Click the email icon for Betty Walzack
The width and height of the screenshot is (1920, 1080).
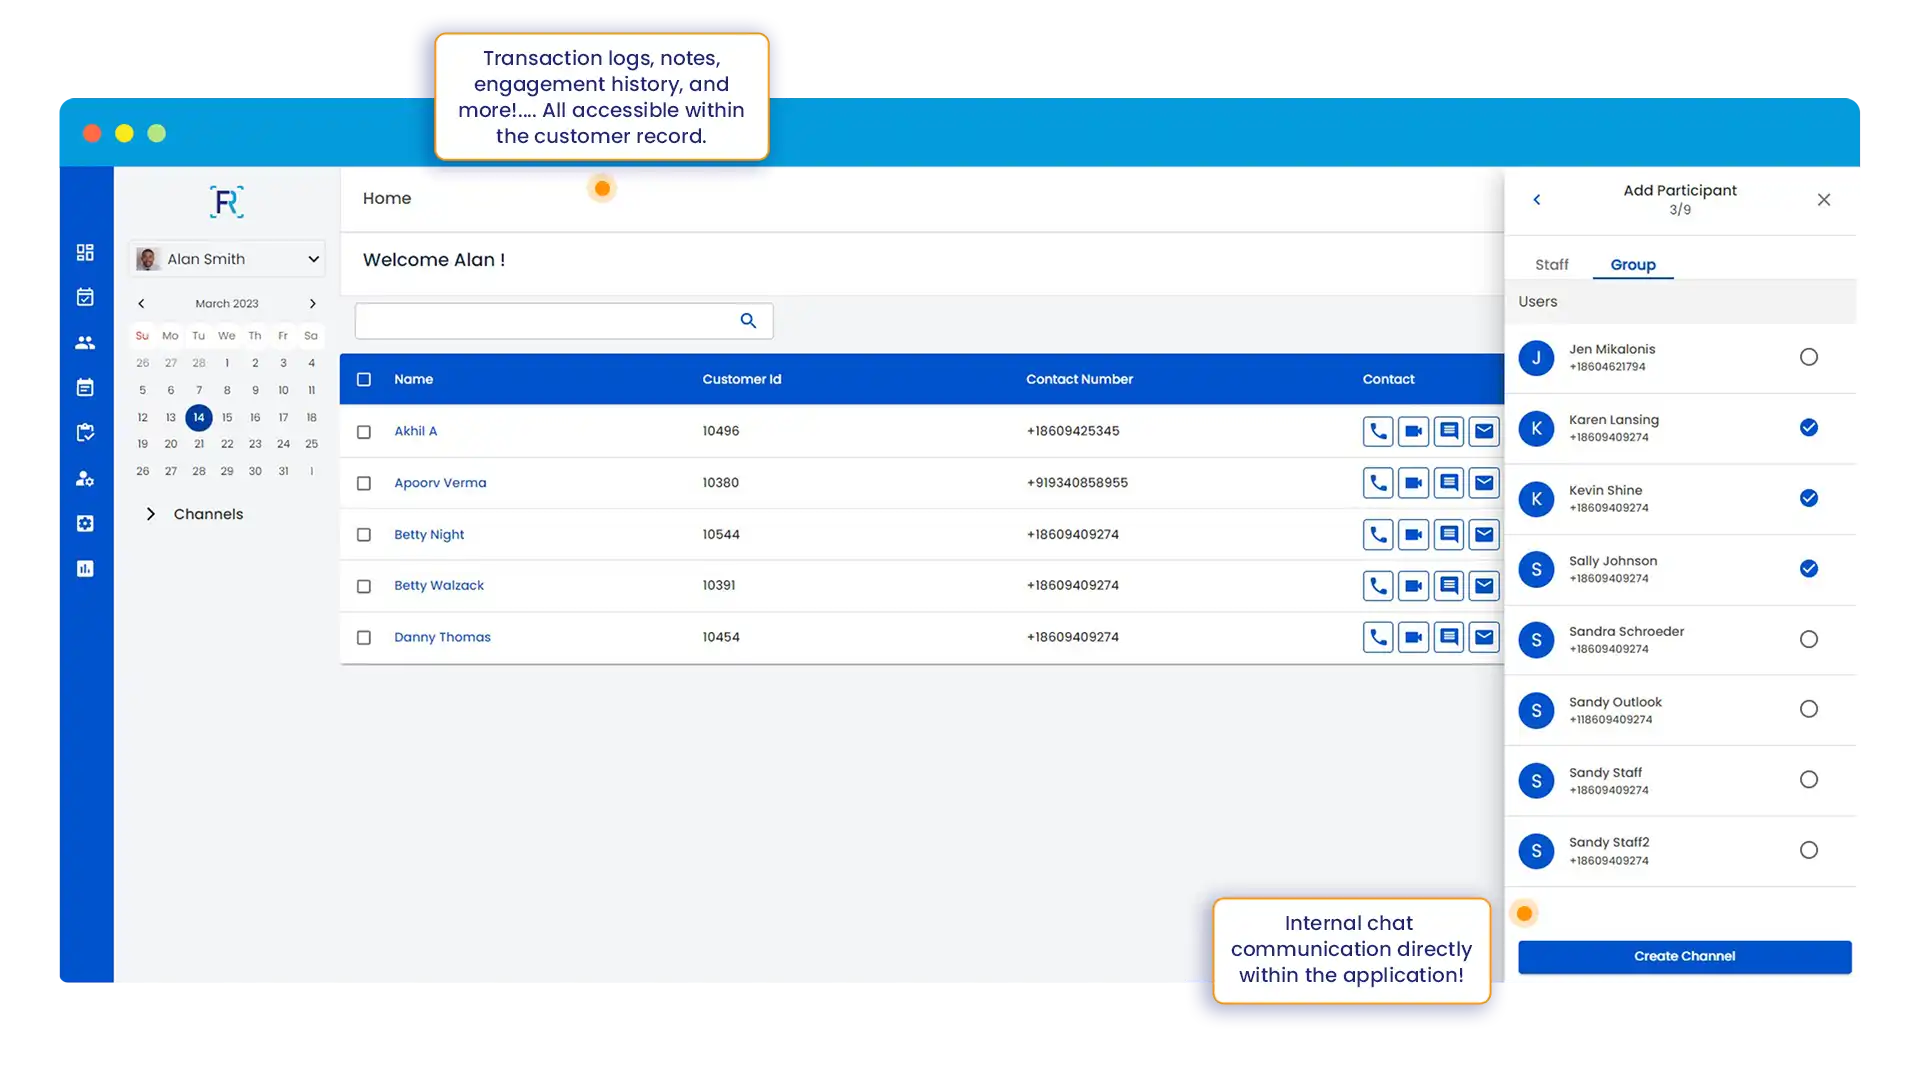[x=1484, y=585]
